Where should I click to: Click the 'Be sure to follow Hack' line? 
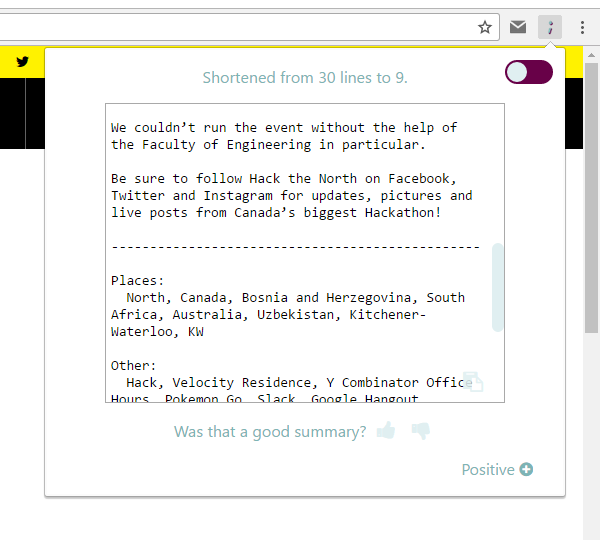(284, 179)
